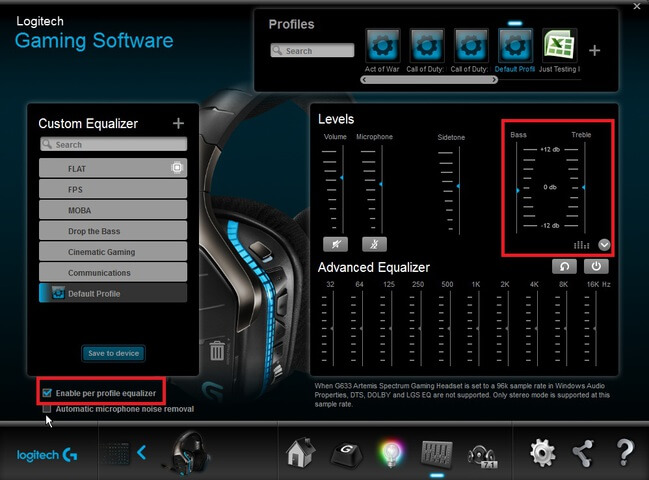Click the Treble slider
Image resolution: width=649 pixels, height=480 pixels.
[583, 188]
